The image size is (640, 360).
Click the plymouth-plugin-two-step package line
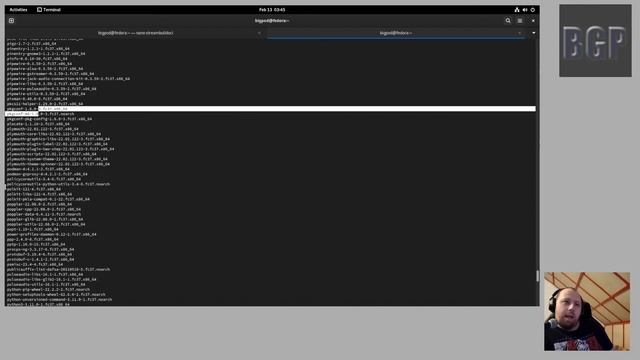coord(60,149)
